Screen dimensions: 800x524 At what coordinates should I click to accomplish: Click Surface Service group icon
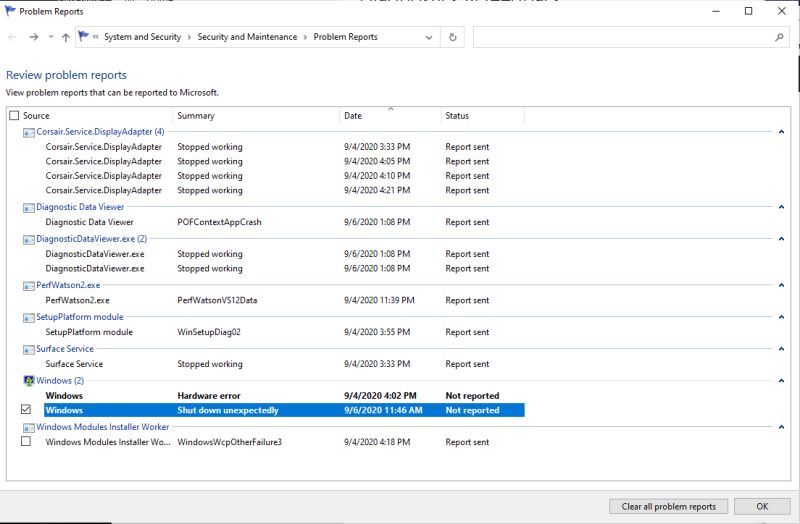coord(29,349)
